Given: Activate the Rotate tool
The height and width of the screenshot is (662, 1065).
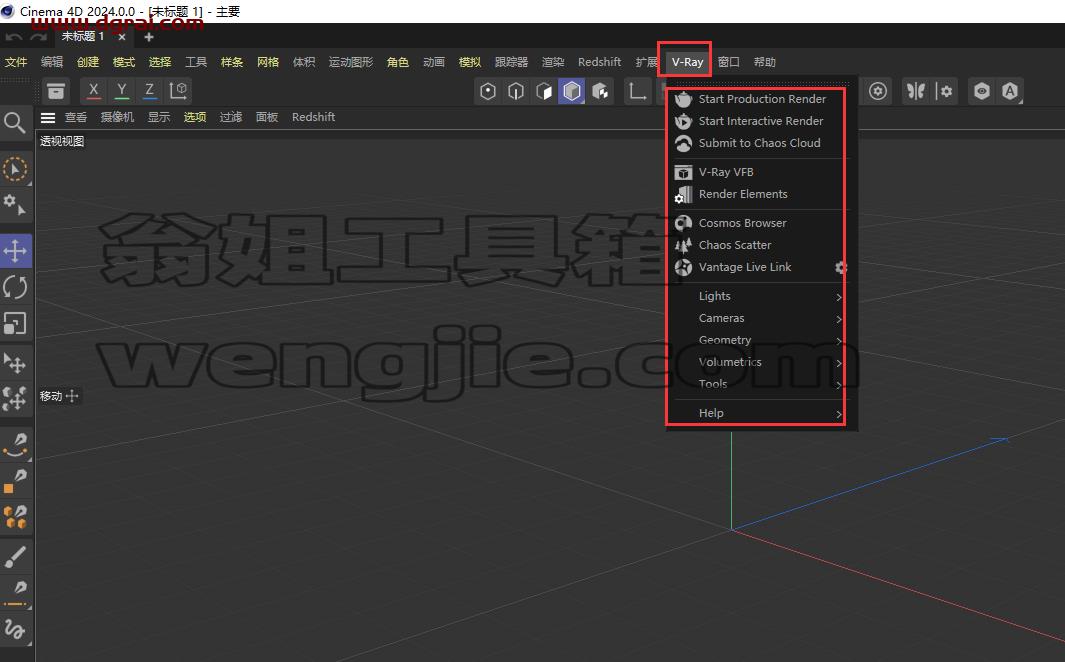Looking at the screenshot, I should coord(15,287).
